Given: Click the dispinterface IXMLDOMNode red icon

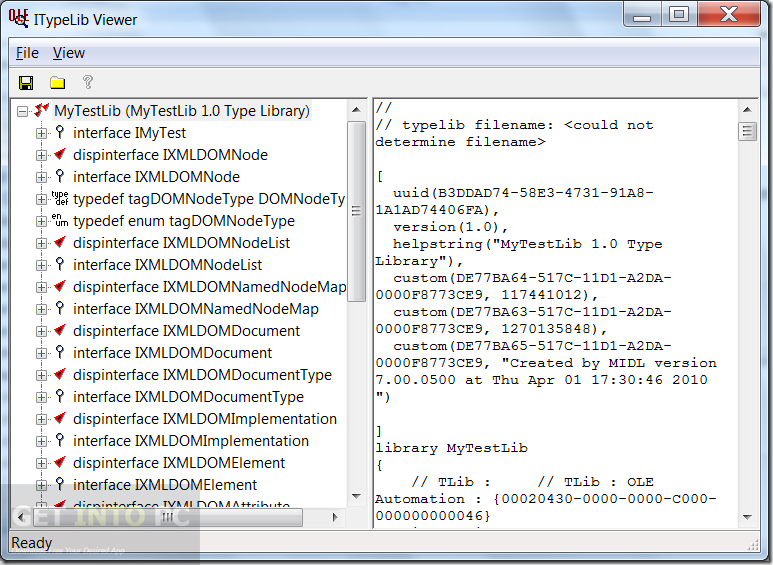Looking at the screenshot, I should click(60, 155).
